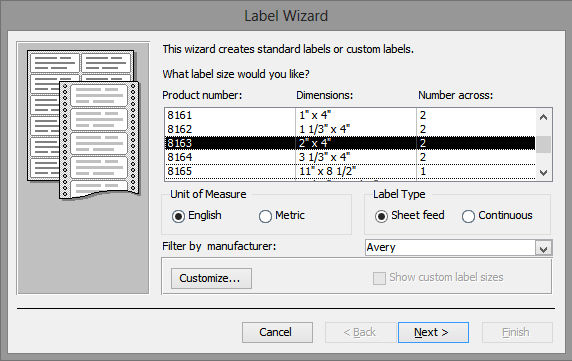Click the < Back button
Viewport: 572px width, 361px height.
pyautogui.click(x=360, y=332)
